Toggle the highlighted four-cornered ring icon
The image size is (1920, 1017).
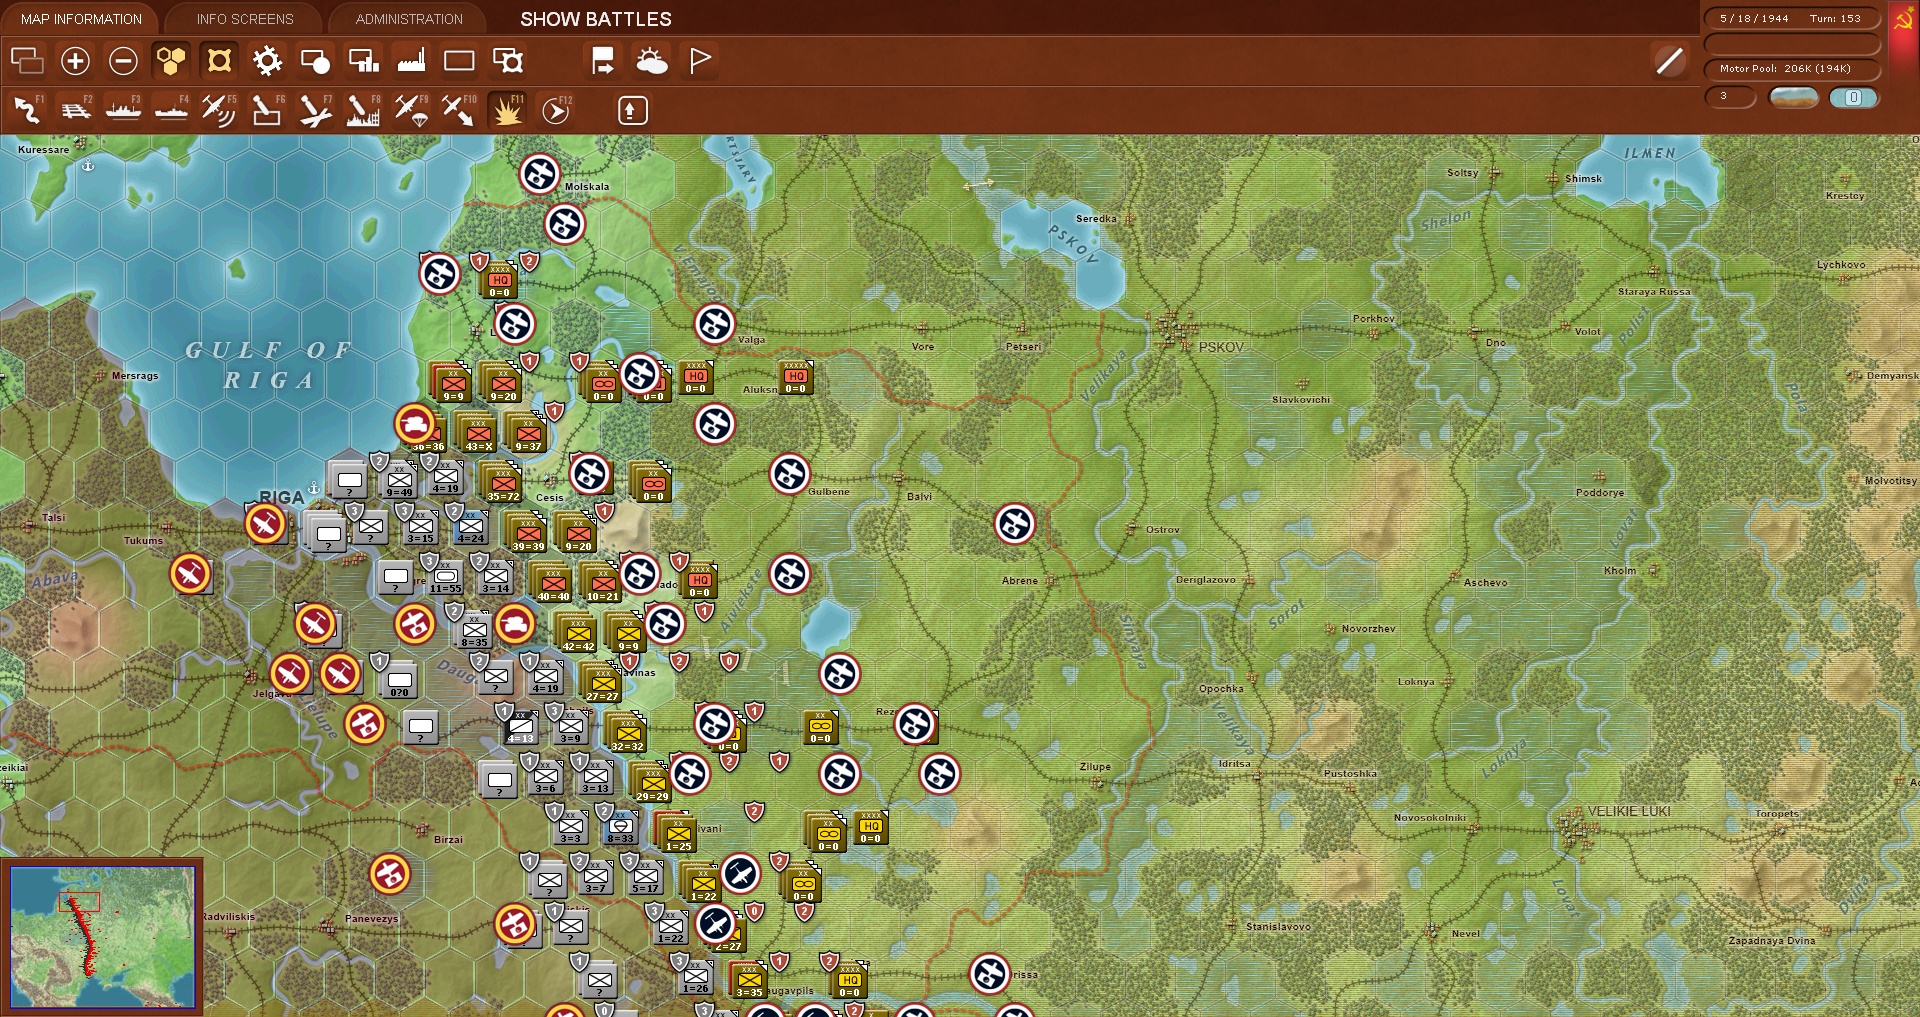click(x=219, y=61)
